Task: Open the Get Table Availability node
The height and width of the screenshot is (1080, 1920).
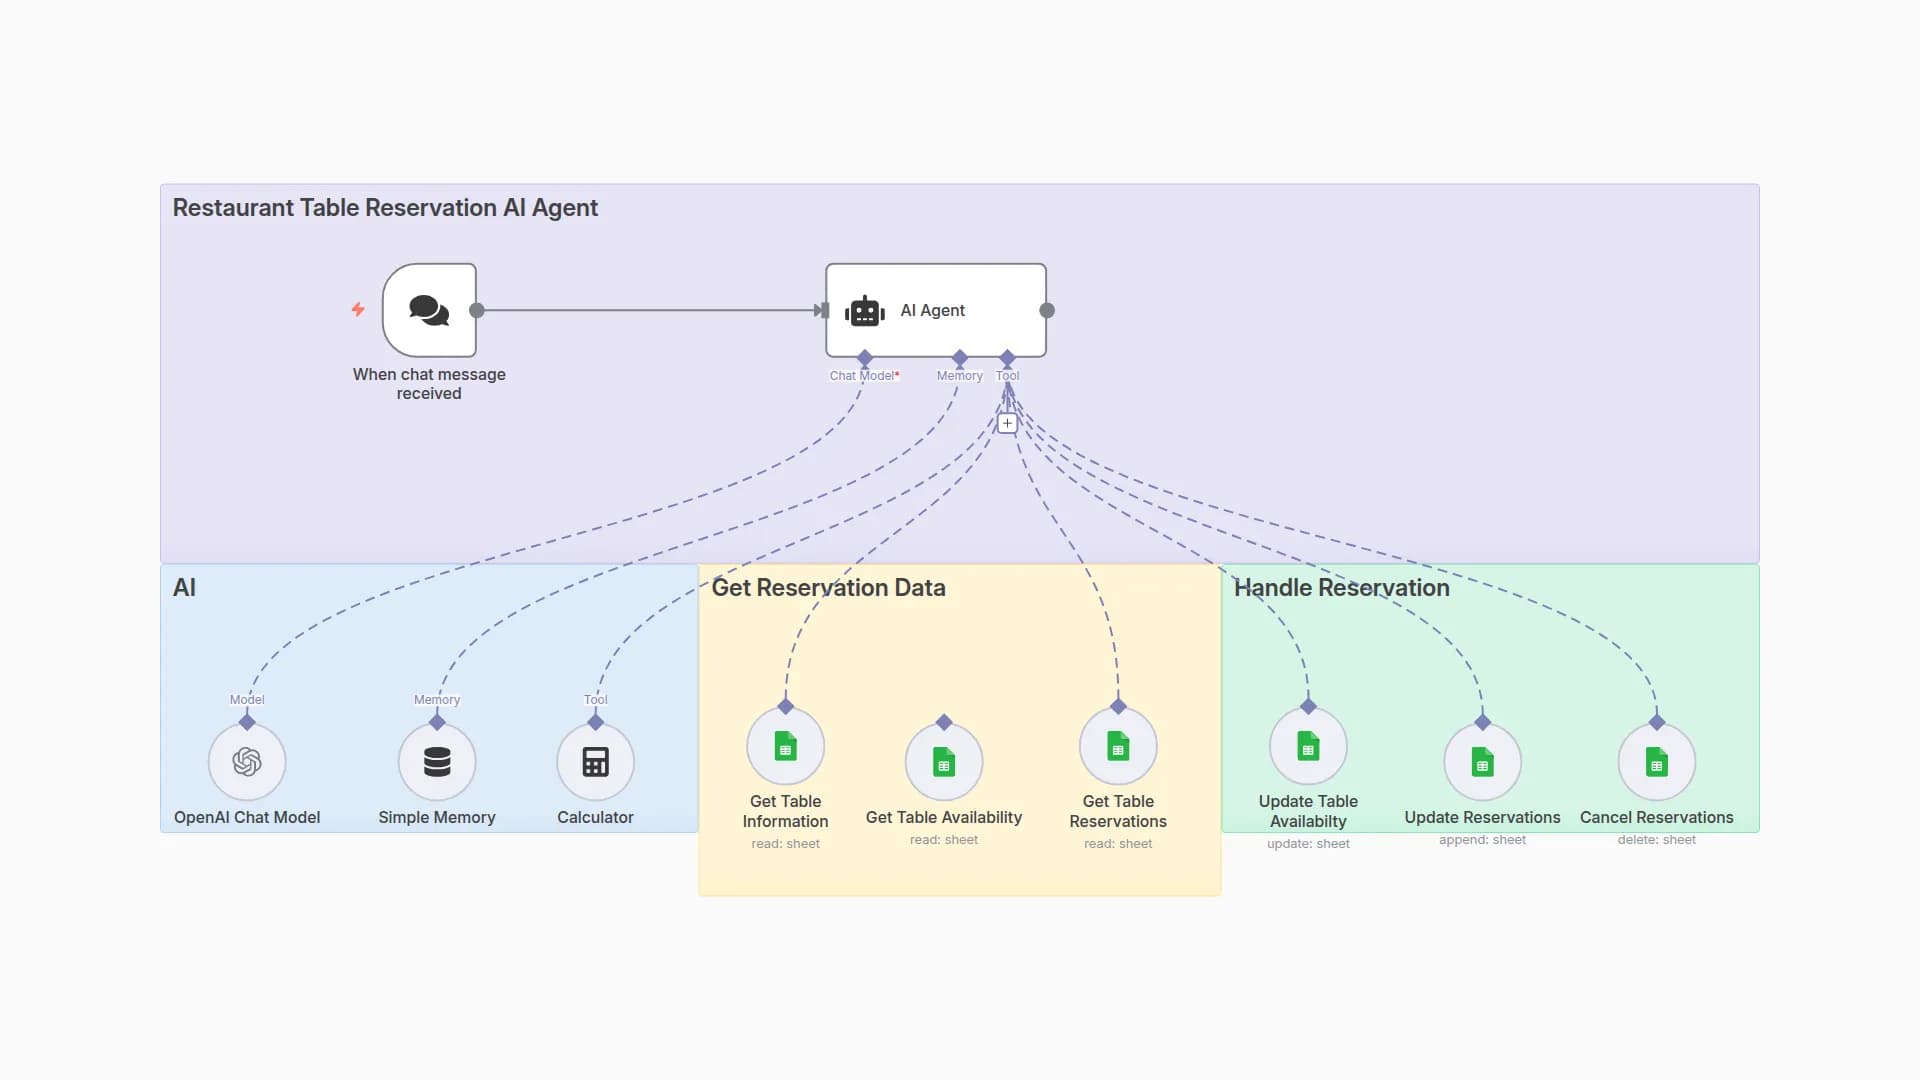Action: pyautogui.click(x=943, y=762)
